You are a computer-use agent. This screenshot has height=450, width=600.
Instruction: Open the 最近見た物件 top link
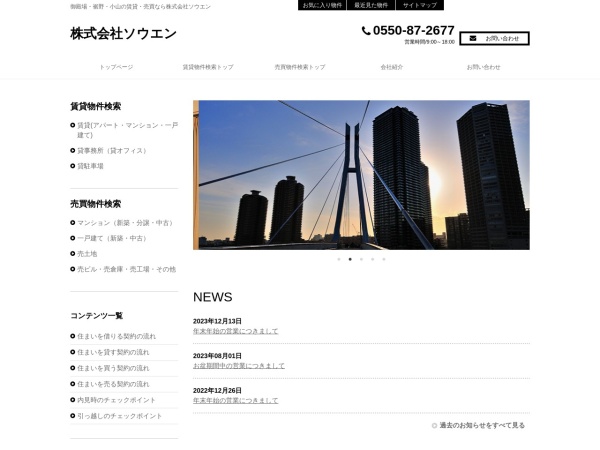coord(371,5)
